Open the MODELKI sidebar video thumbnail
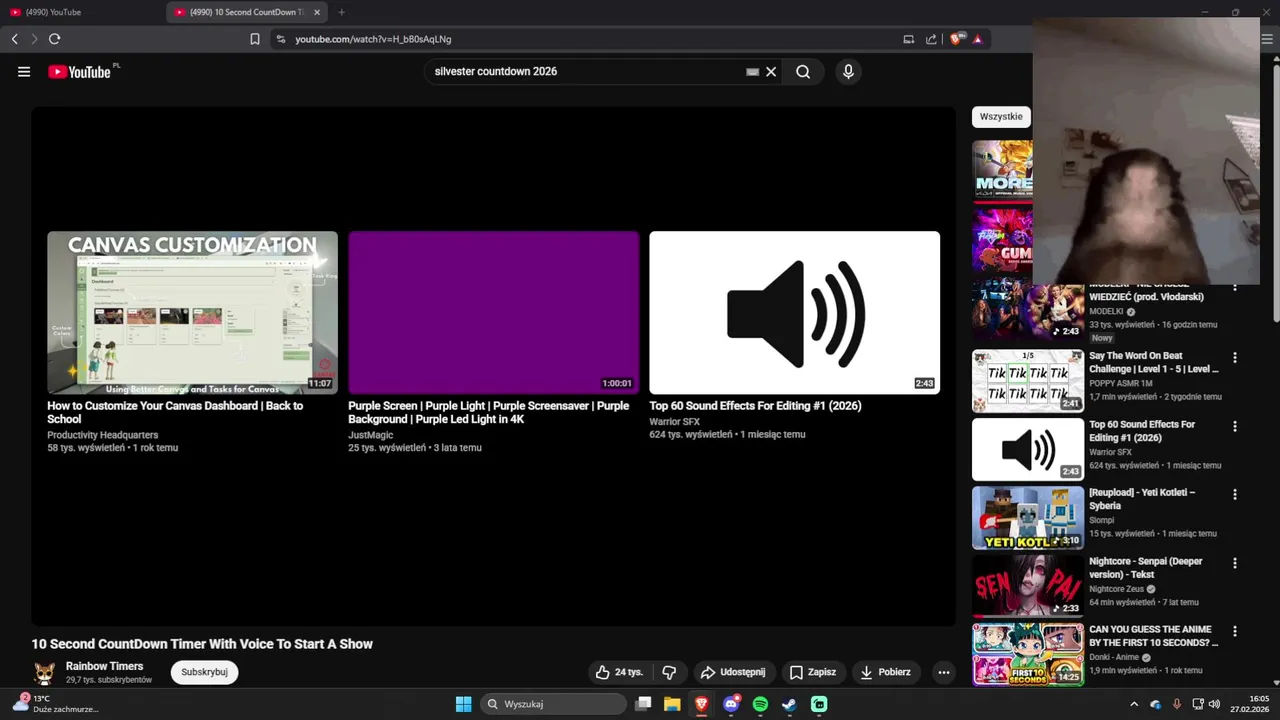 pyautogui.click(x=1028, y=312)
